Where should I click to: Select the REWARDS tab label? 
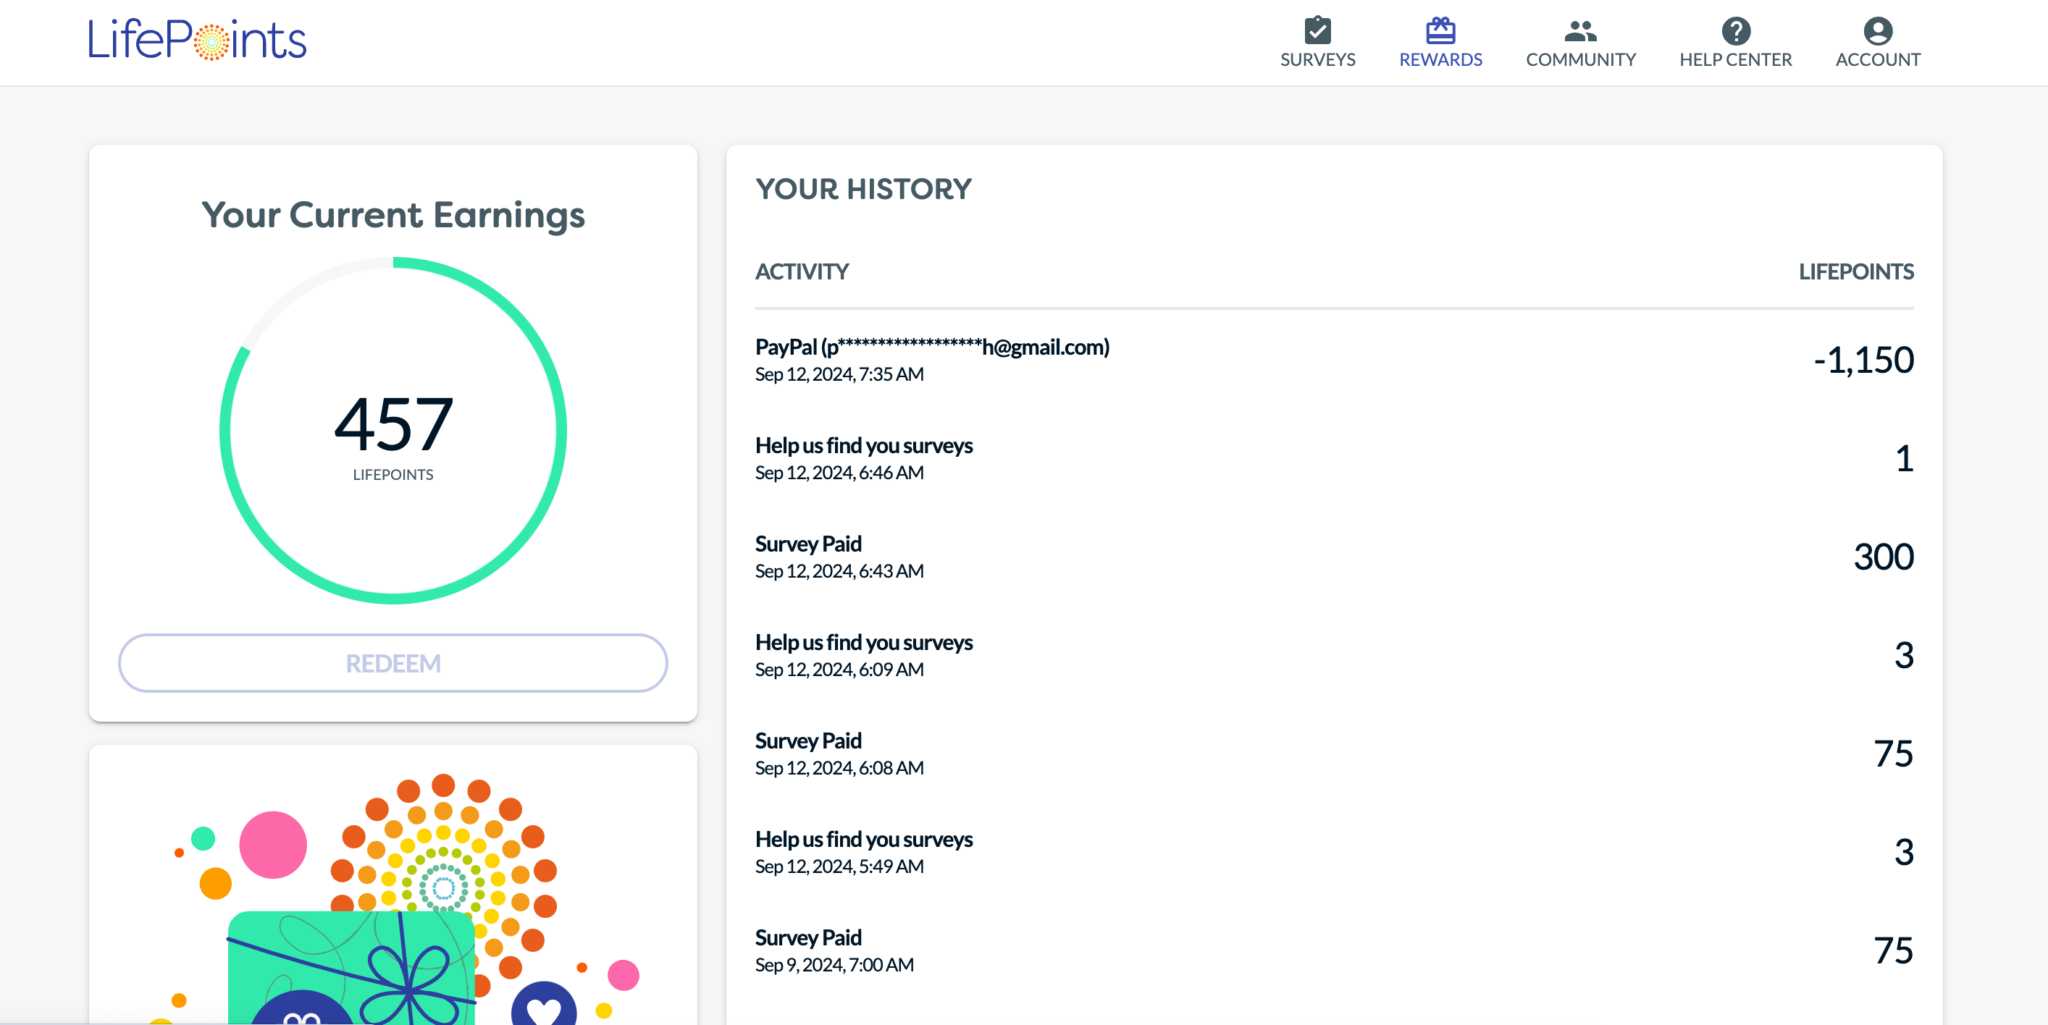(1440, 59)
